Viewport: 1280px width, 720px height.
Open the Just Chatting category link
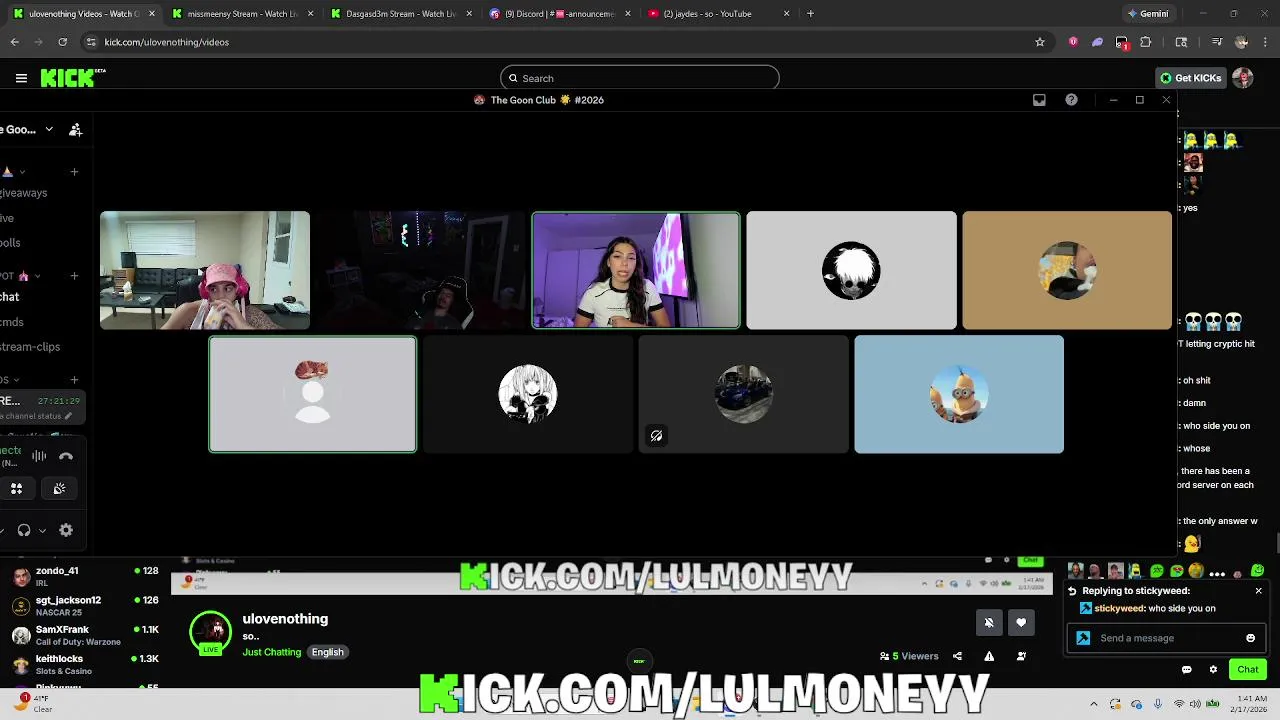coord(271,652)
